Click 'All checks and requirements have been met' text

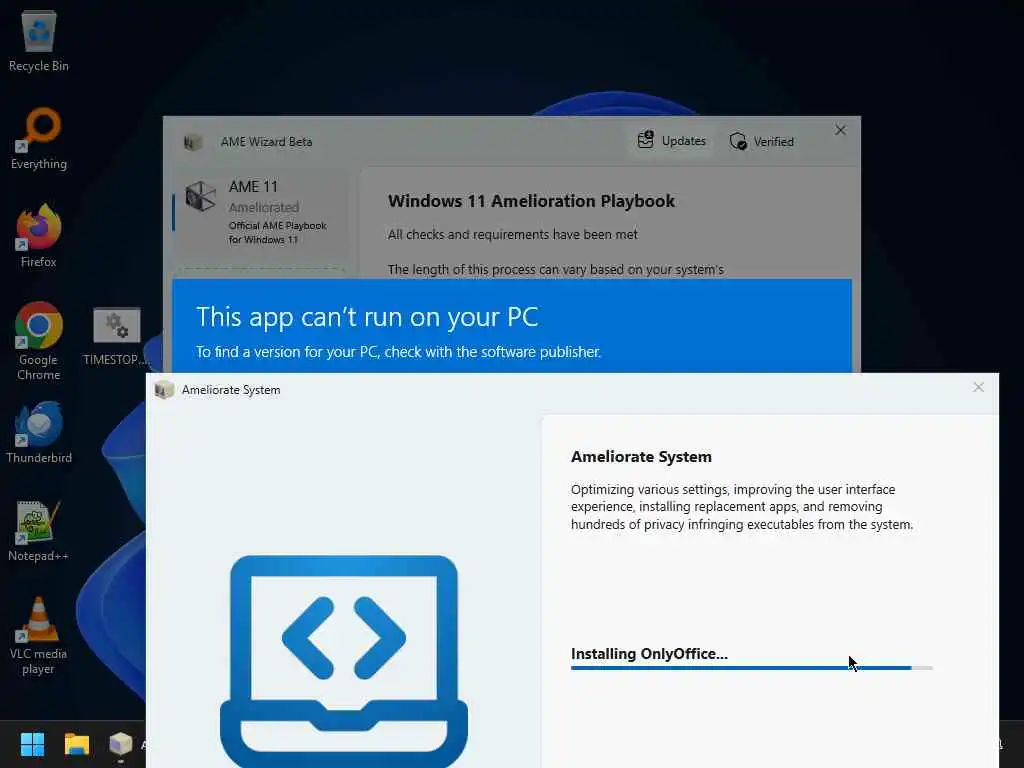(x=513, y=234)
